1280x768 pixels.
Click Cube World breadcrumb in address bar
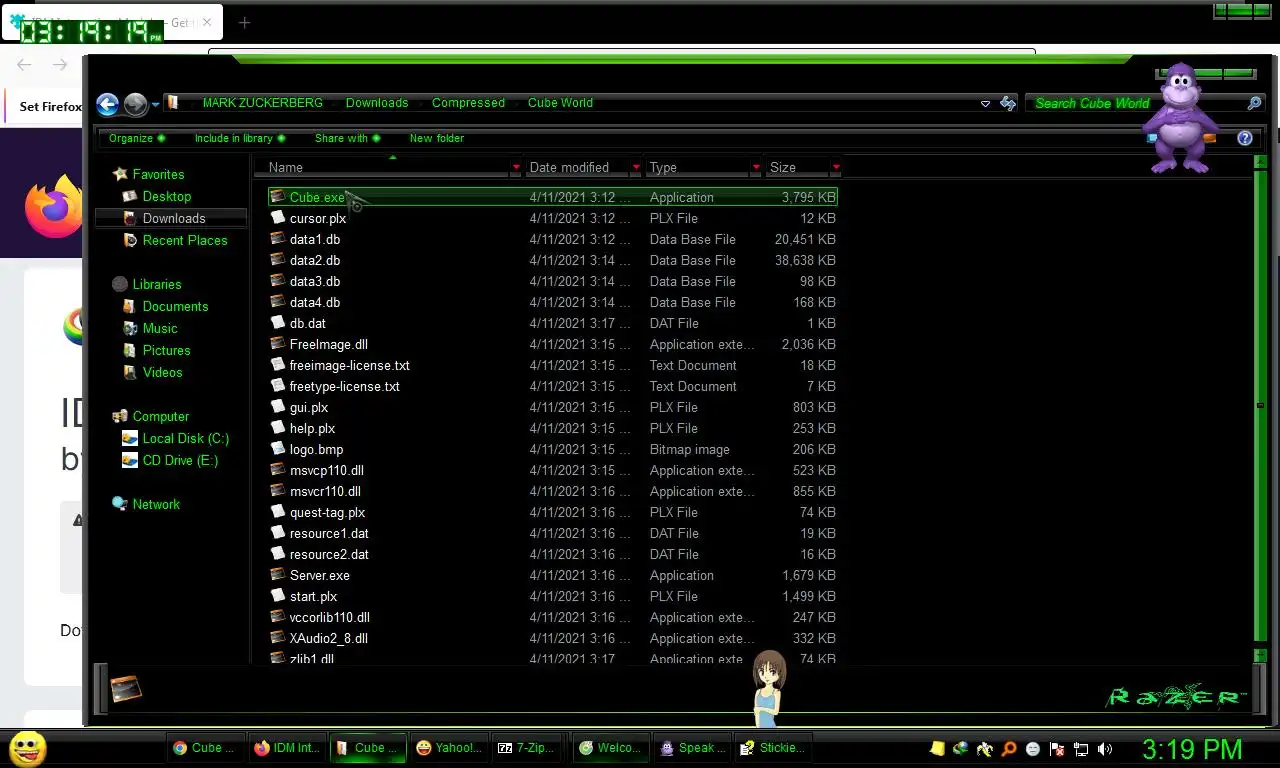pos(560,103)
